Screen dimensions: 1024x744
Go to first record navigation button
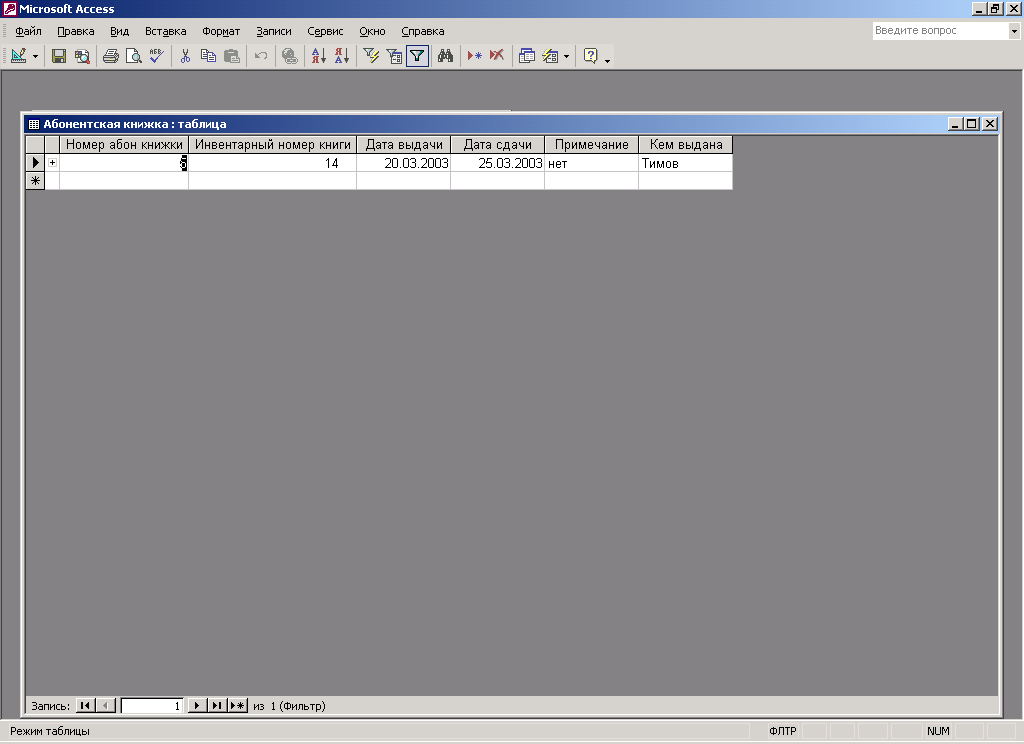[x=85, y=705]
